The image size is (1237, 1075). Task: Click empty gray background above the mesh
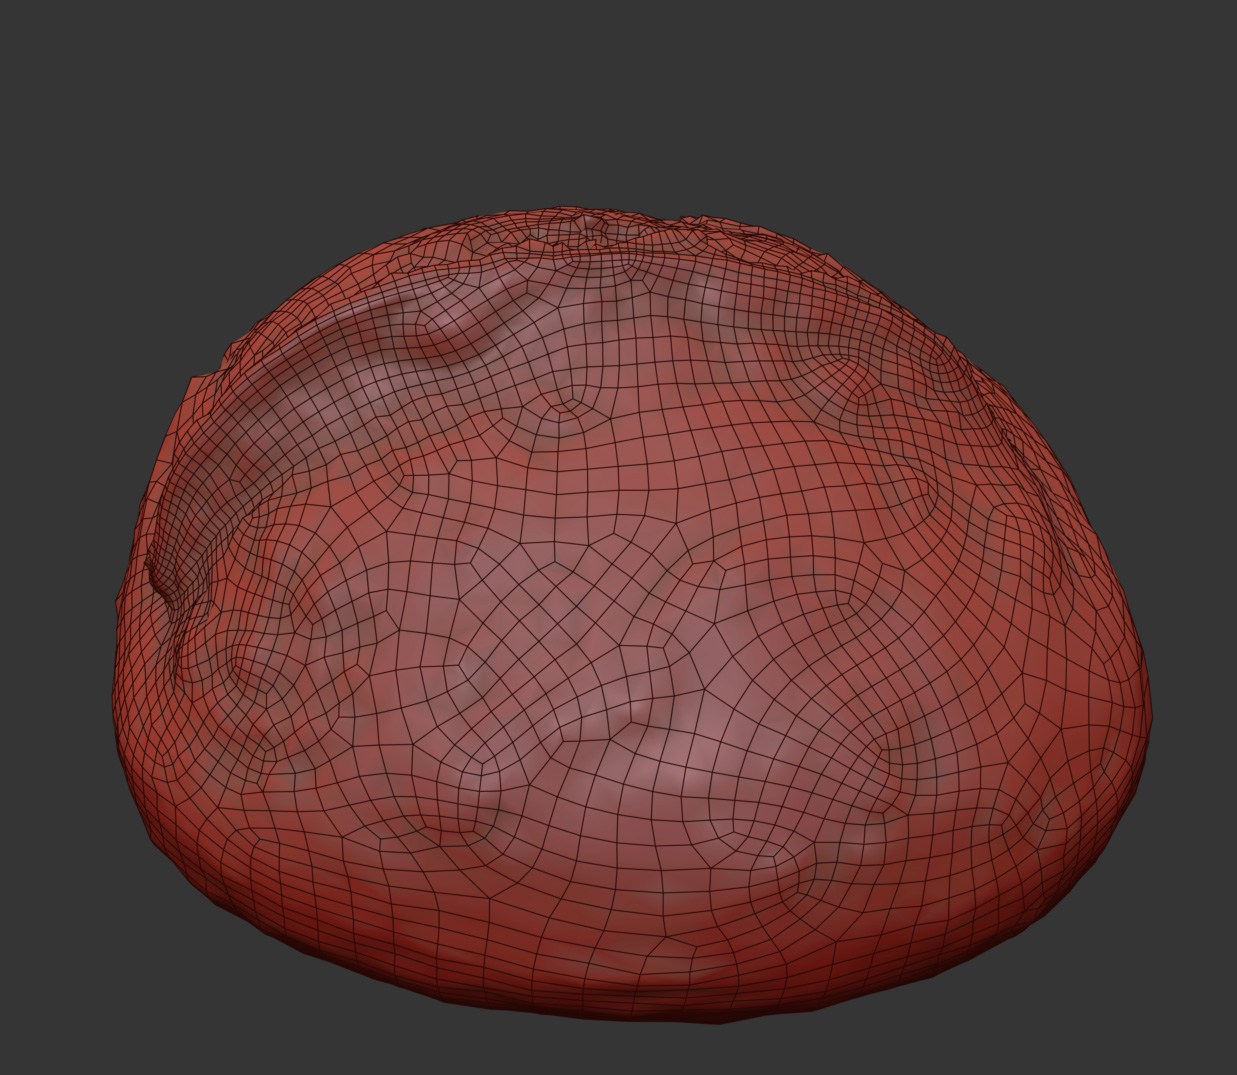[618, 100]
